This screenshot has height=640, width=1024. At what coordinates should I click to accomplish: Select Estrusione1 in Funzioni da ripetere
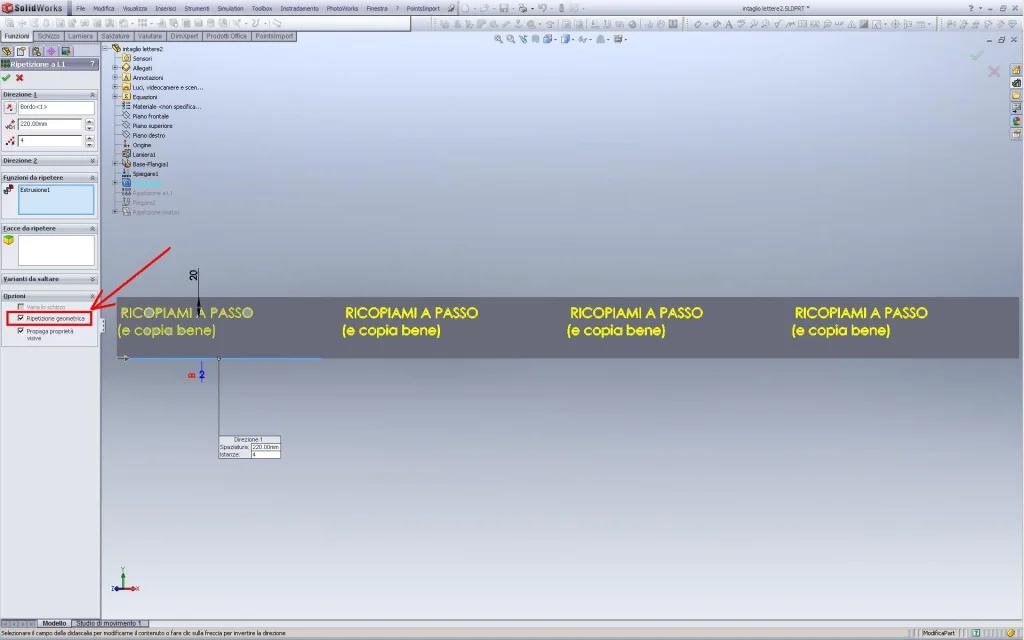click(35, 190)
